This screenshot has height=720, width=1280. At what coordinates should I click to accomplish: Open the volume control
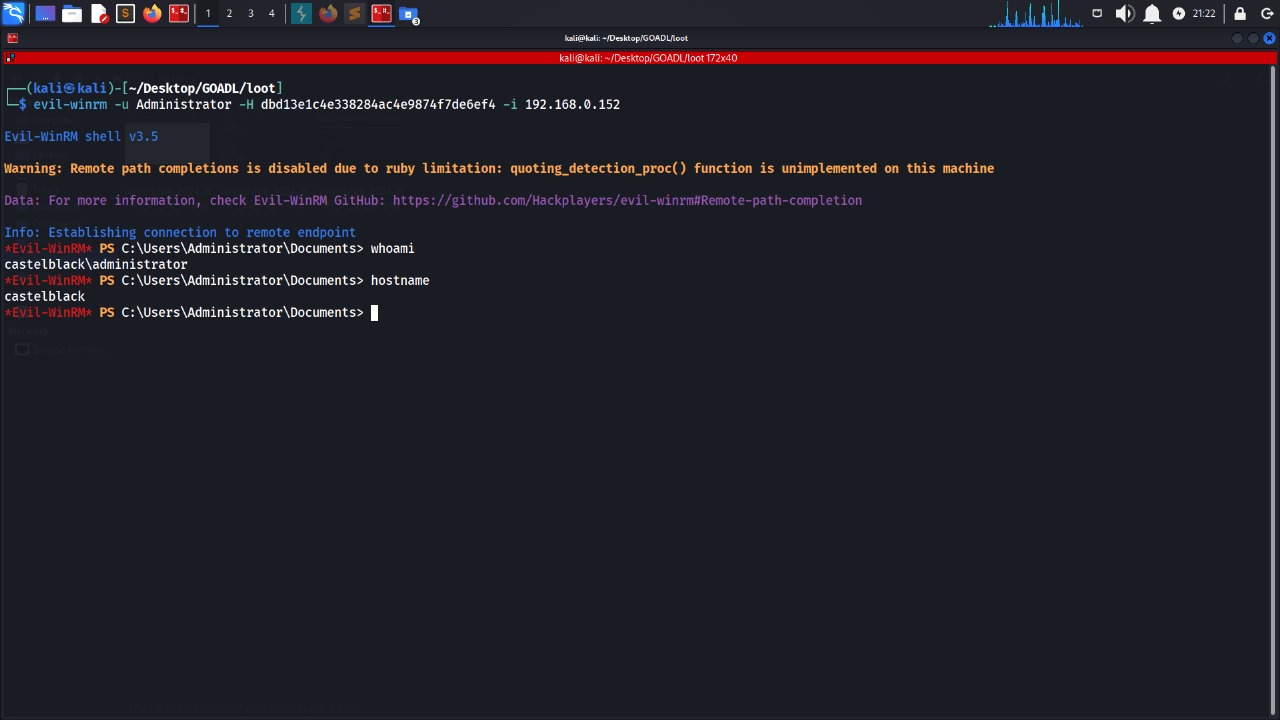click(1124, 13)
